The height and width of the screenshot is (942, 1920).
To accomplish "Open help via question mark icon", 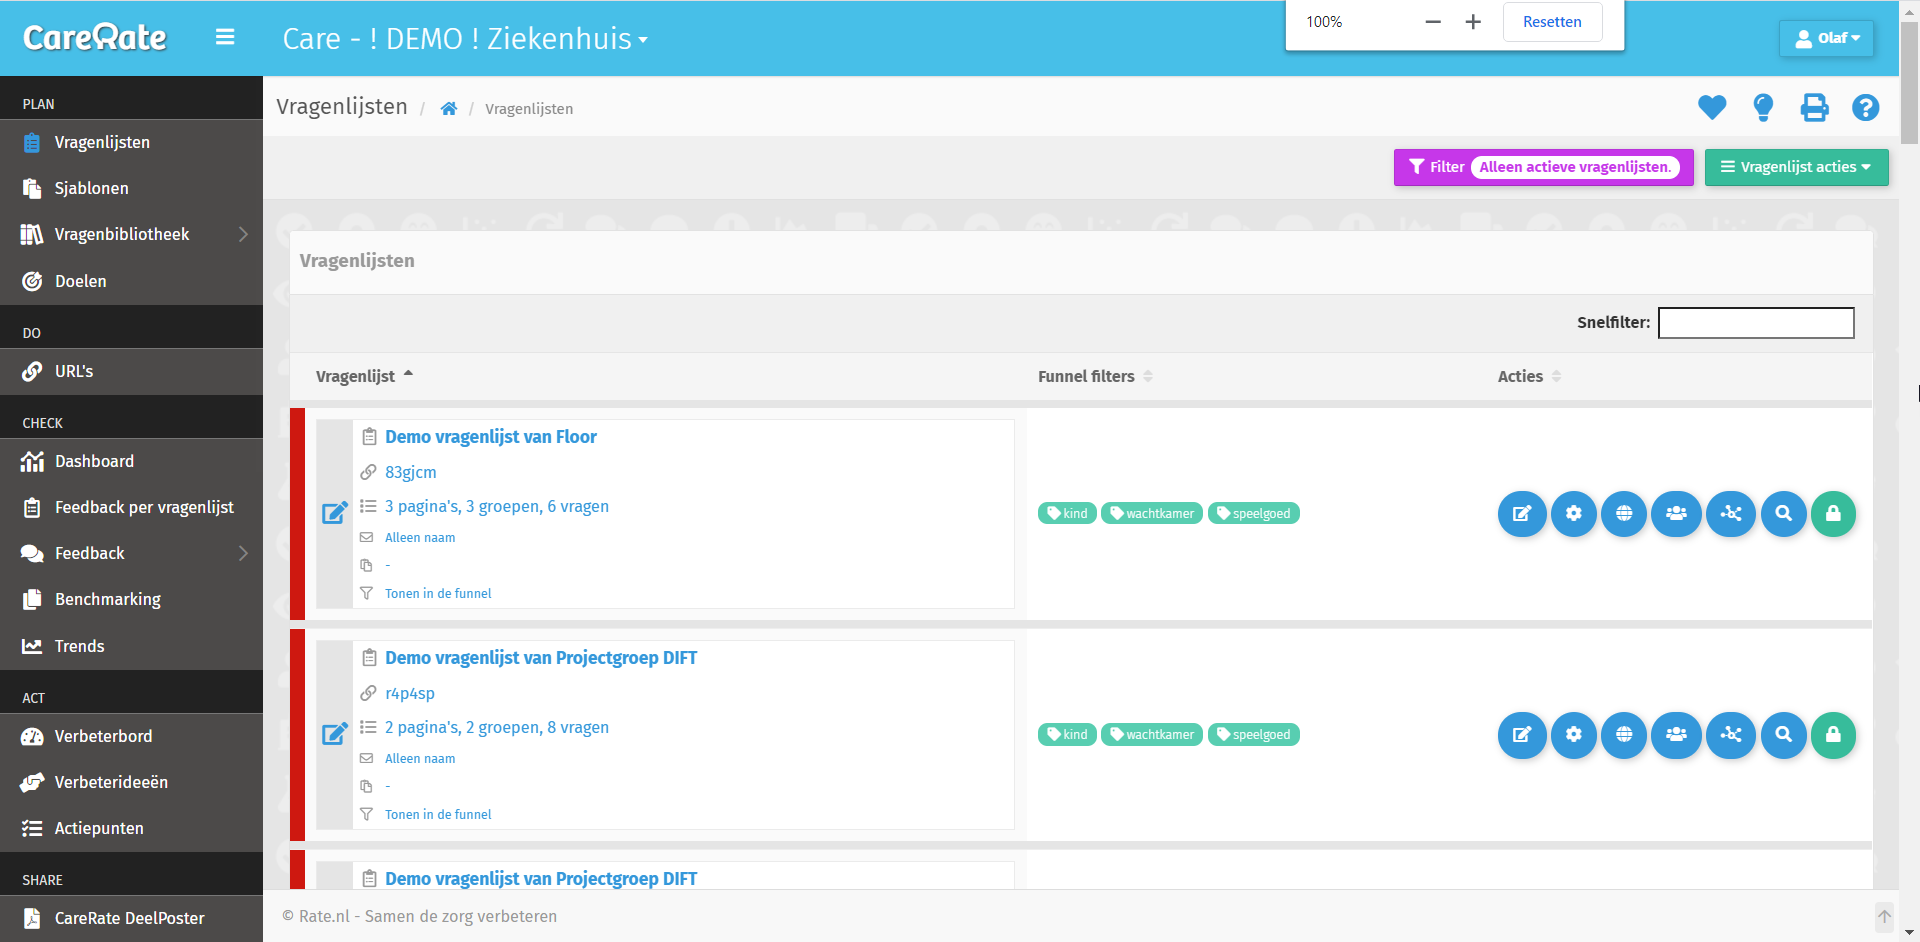I will click(x=1865, y=107).
